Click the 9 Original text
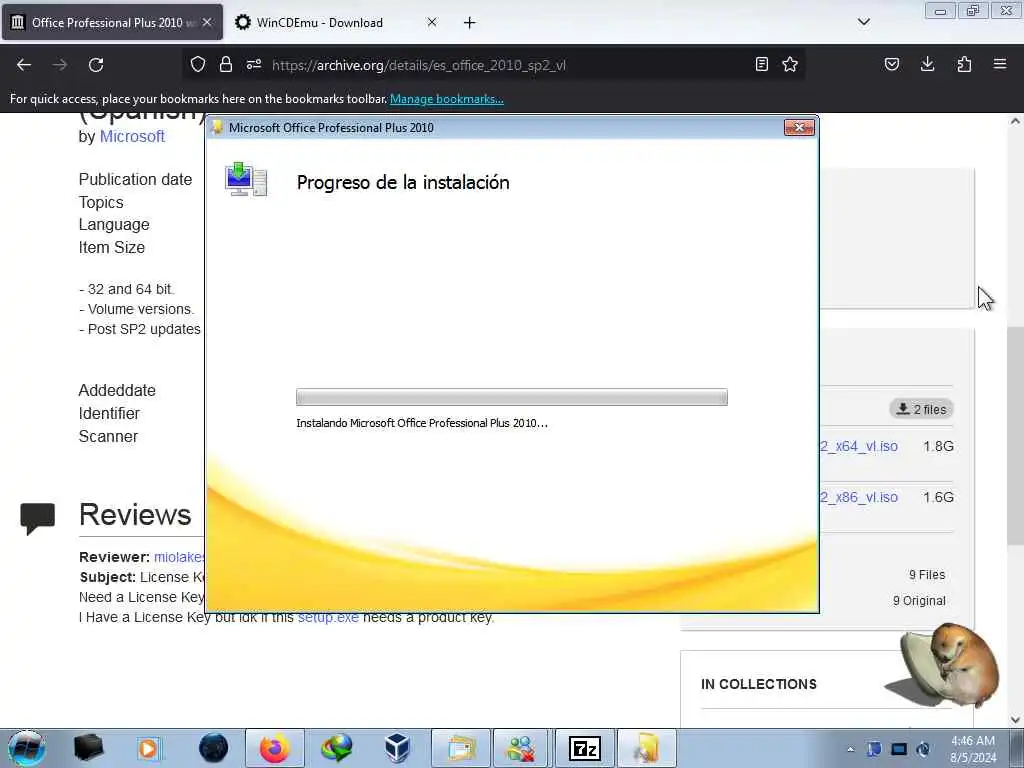 pyautogui.click(x=919, y=601)
